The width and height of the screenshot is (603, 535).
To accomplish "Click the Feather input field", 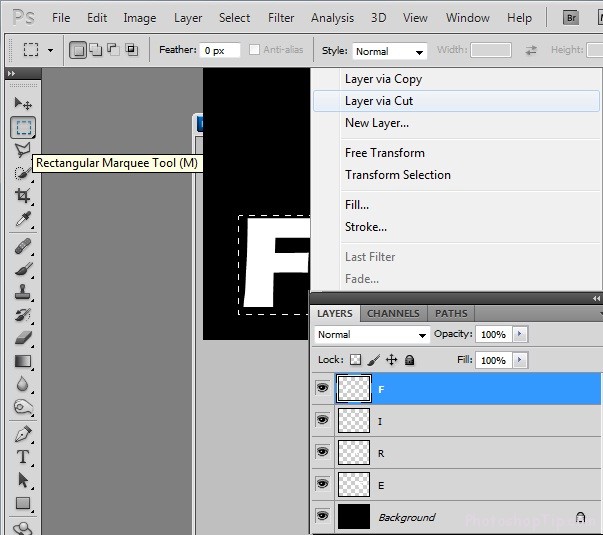I will pyautogui.click(x=220, y=50).
